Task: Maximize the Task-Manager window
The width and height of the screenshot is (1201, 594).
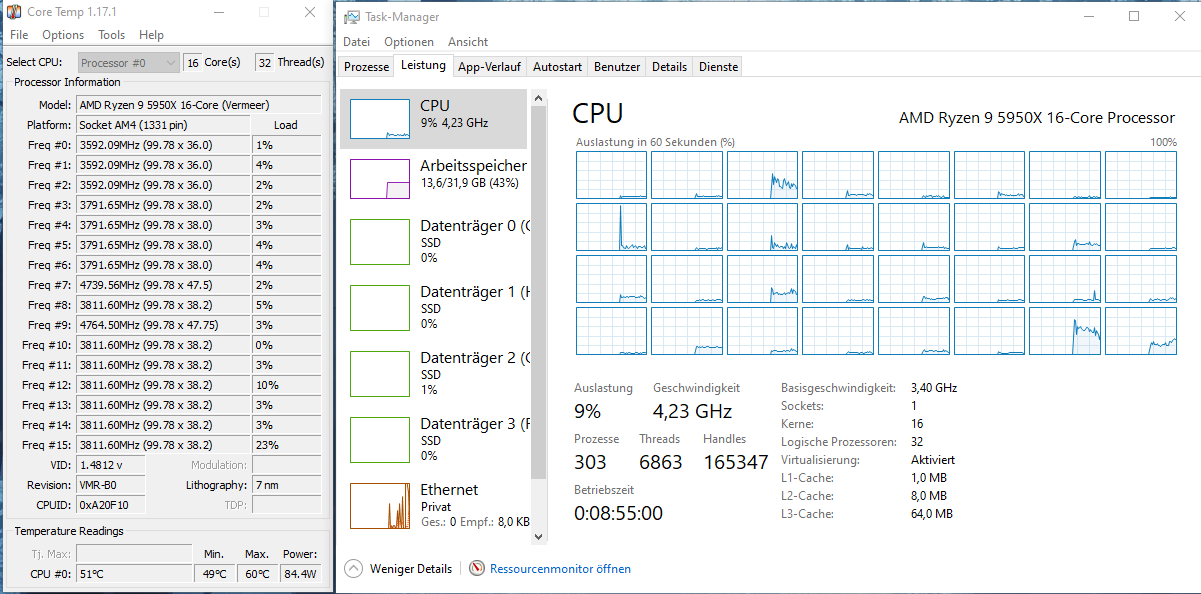Action: coord(1133,16)
